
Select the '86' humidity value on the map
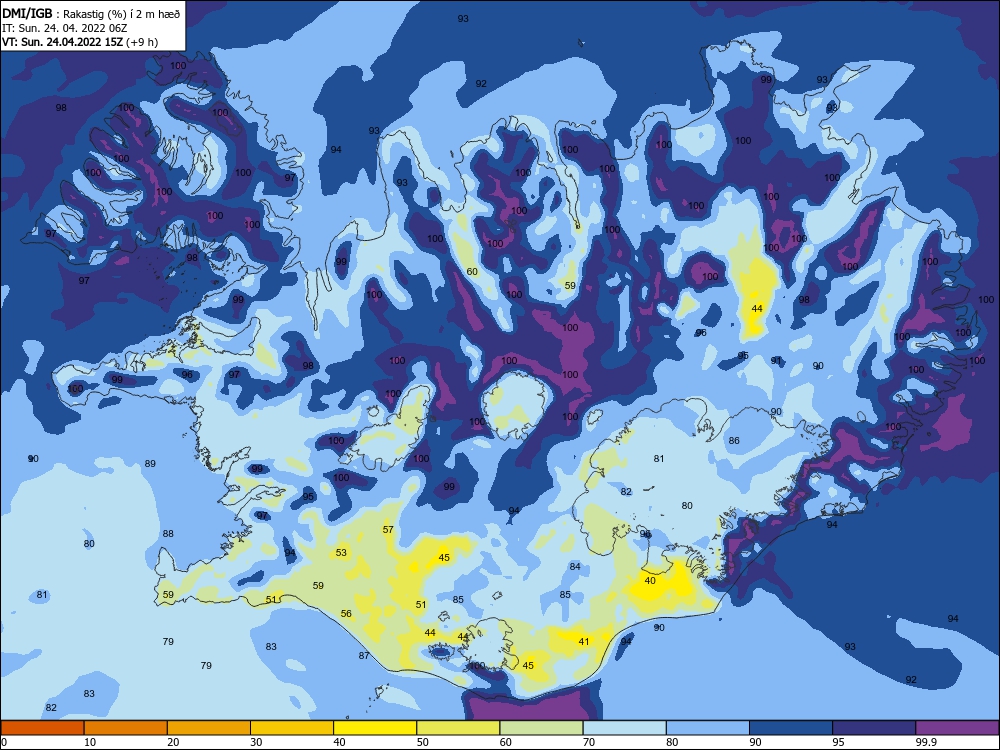(734, 441)
